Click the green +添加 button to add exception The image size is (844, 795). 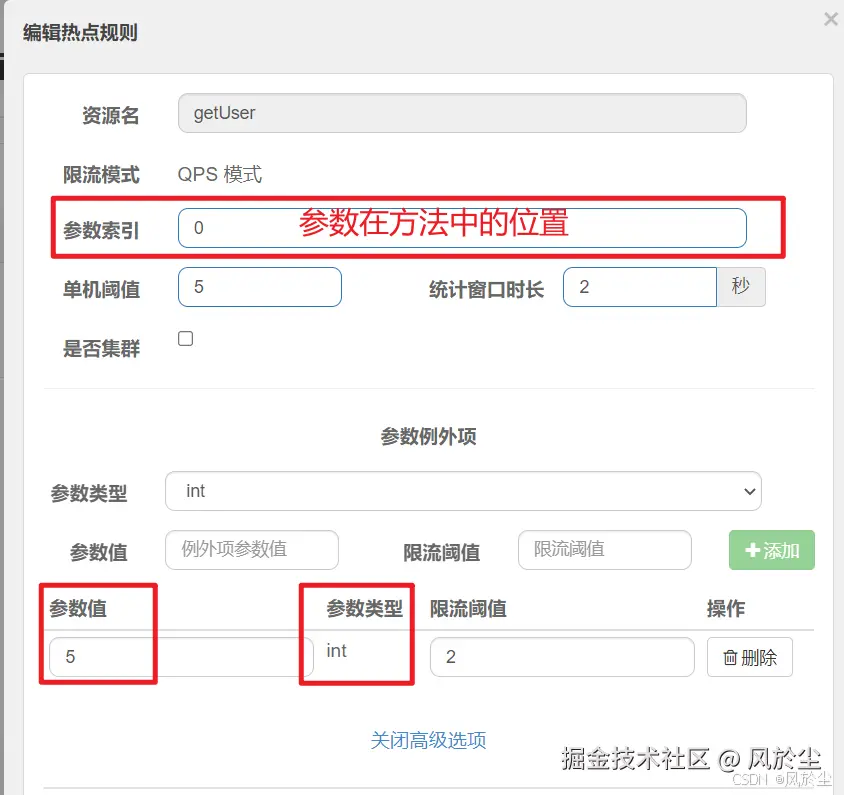[x=771, y=550]
